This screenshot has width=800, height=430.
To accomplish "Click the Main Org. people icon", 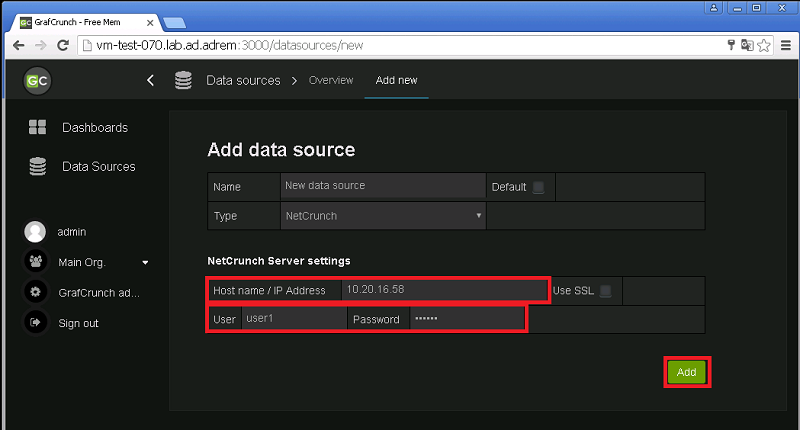I will point(35,262).
